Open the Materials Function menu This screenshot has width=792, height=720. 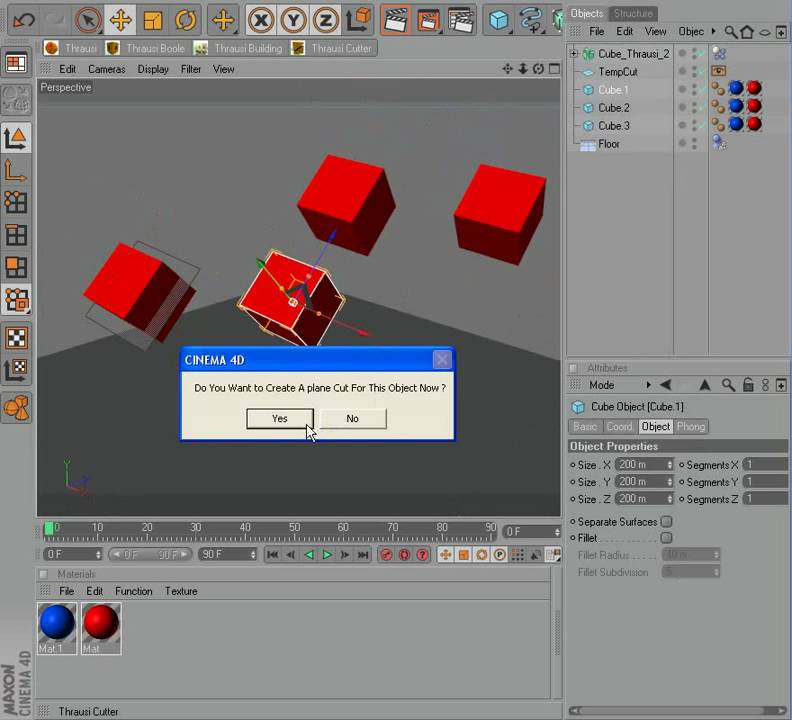133,591
